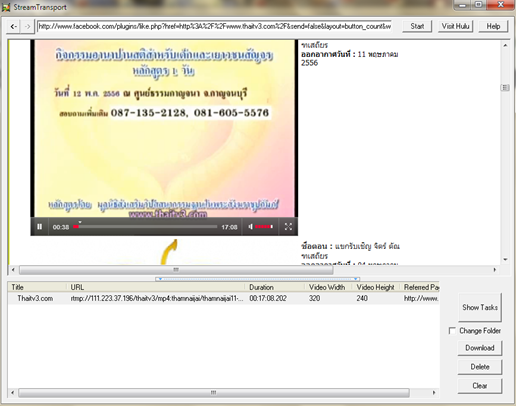Click the Download button

point(480,348)
